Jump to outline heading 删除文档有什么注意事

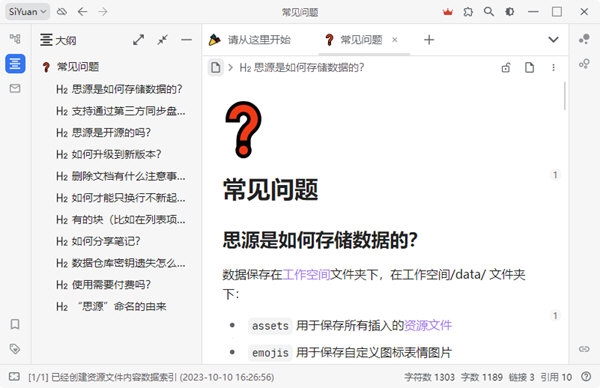click(121, 176)
